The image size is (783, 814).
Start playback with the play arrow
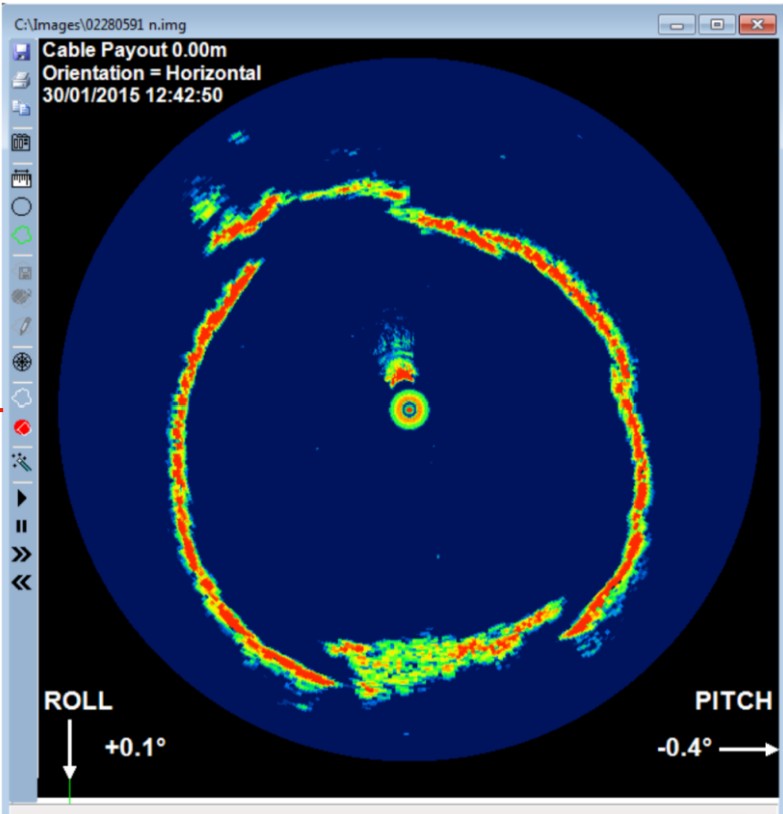pyautogui.click(x=22, y=498)
